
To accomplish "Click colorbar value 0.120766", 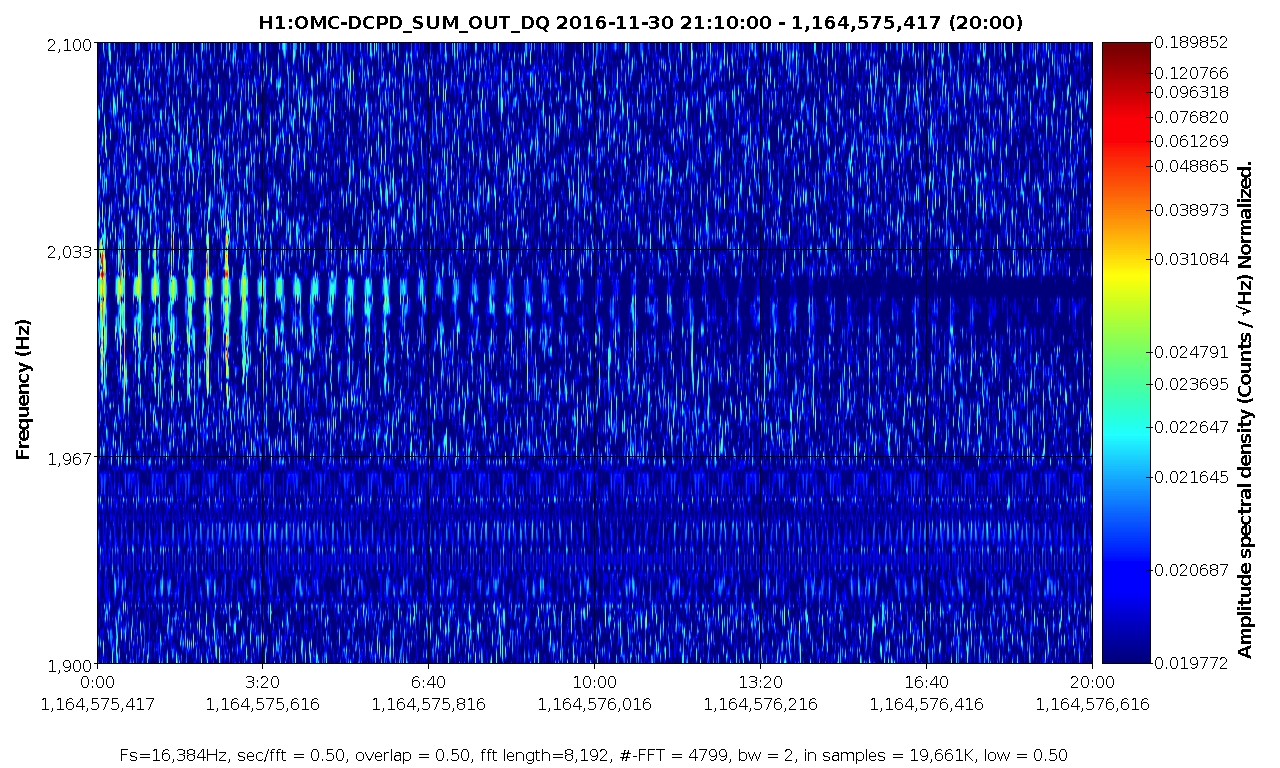I will (1191, 73).
